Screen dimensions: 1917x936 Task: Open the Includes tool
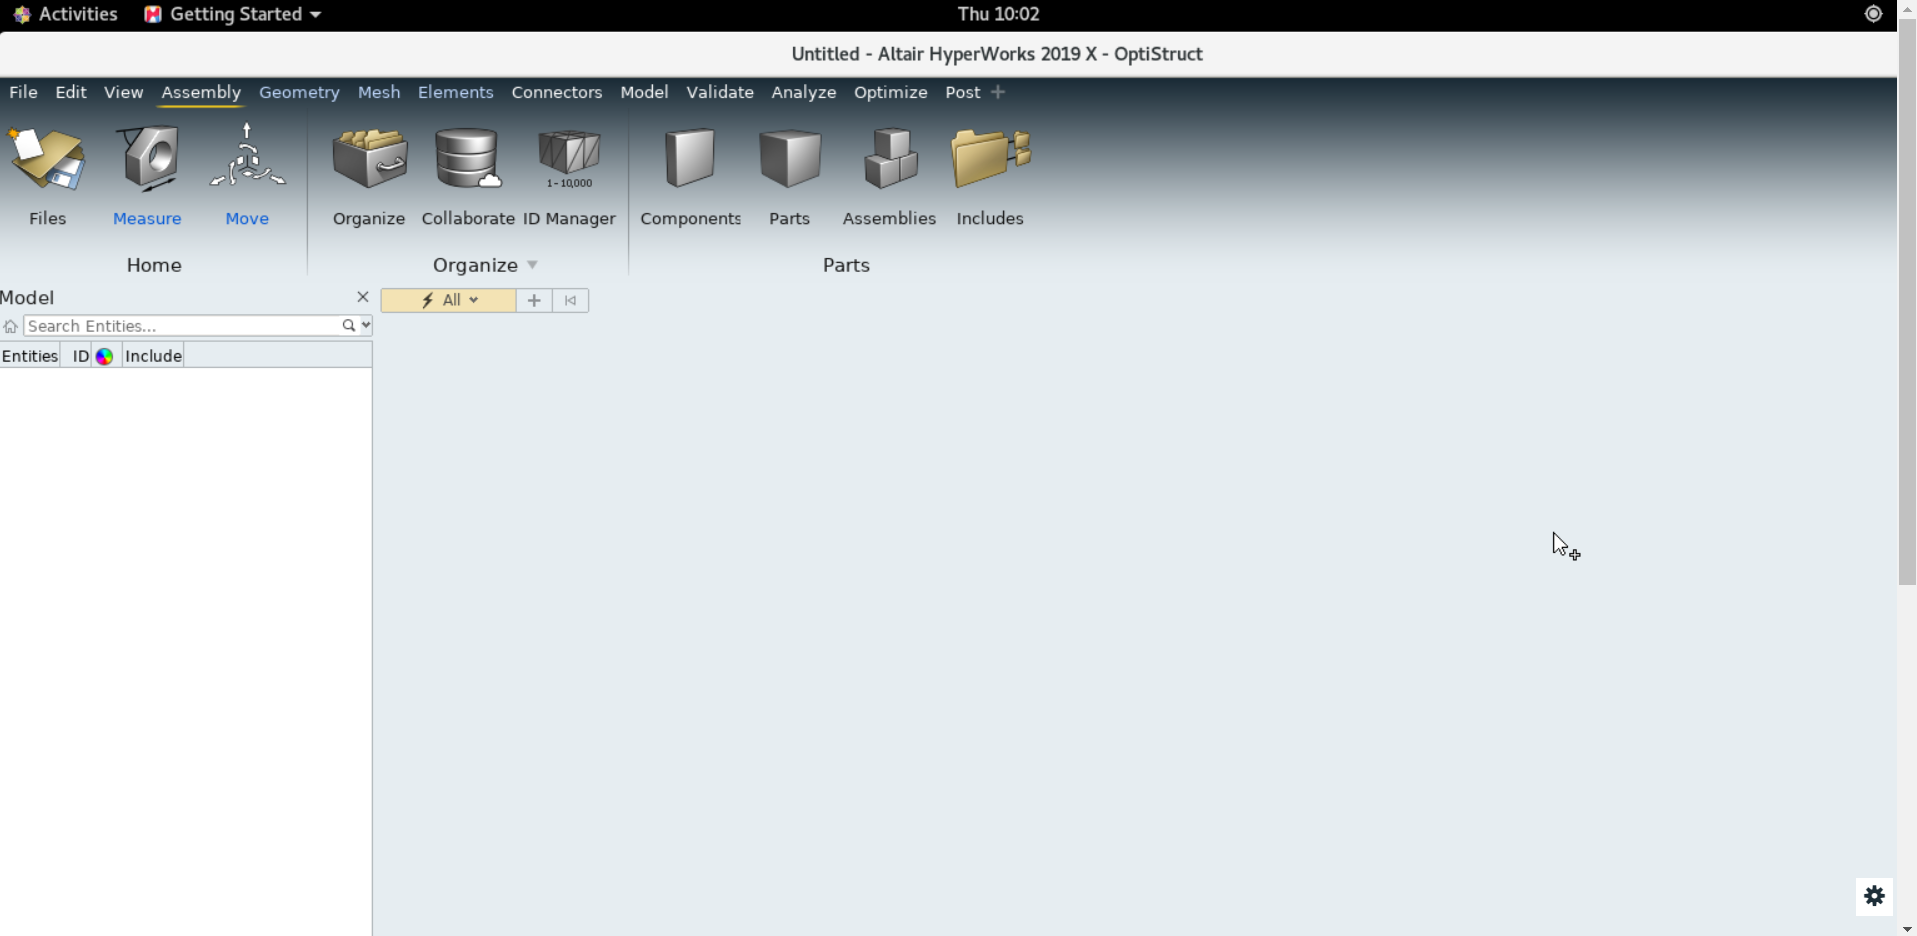click(x=990, y=158)
